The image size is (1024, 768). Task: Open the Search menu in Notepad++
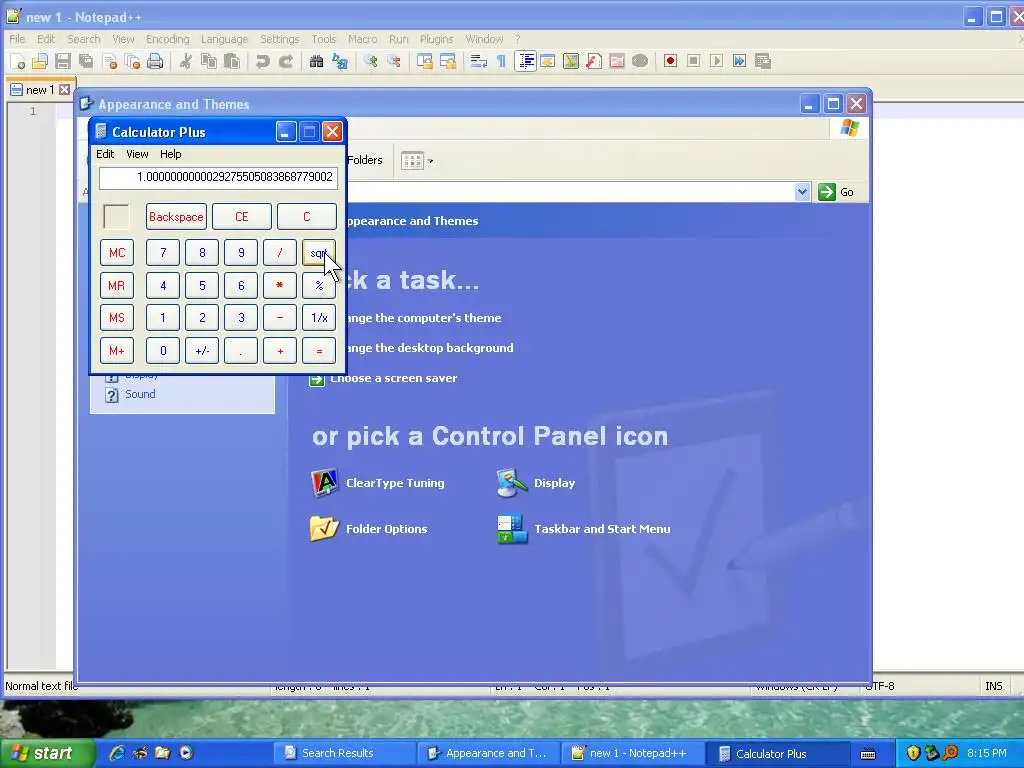[x=84, y=39]
